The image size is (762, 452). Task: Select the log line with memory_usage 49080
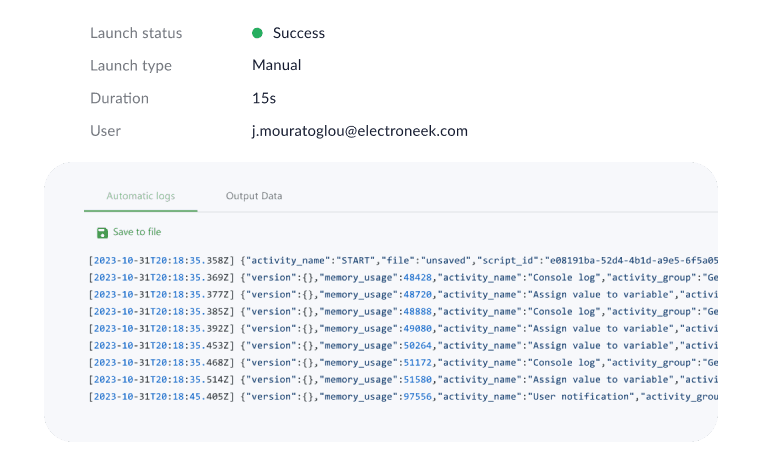pyautogui.click(x=400, y=328)
